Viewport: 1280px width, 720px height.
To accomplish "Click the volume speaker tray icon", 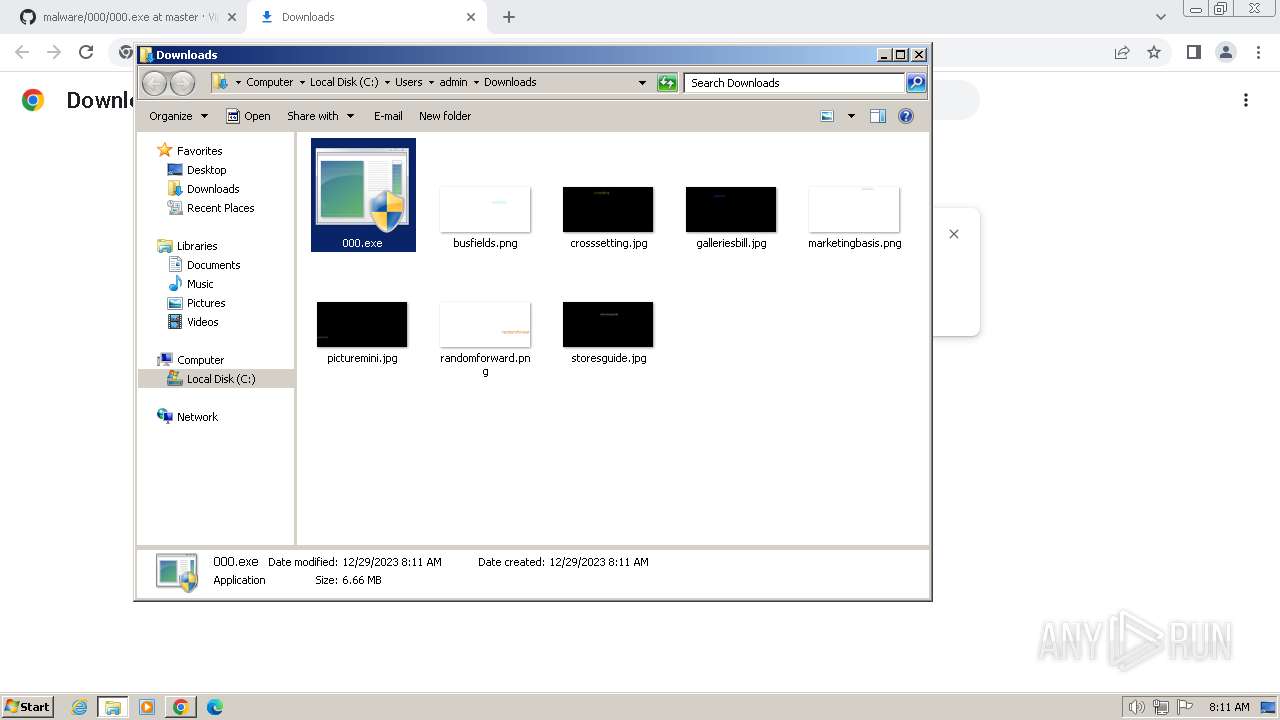I will 1137,707.
